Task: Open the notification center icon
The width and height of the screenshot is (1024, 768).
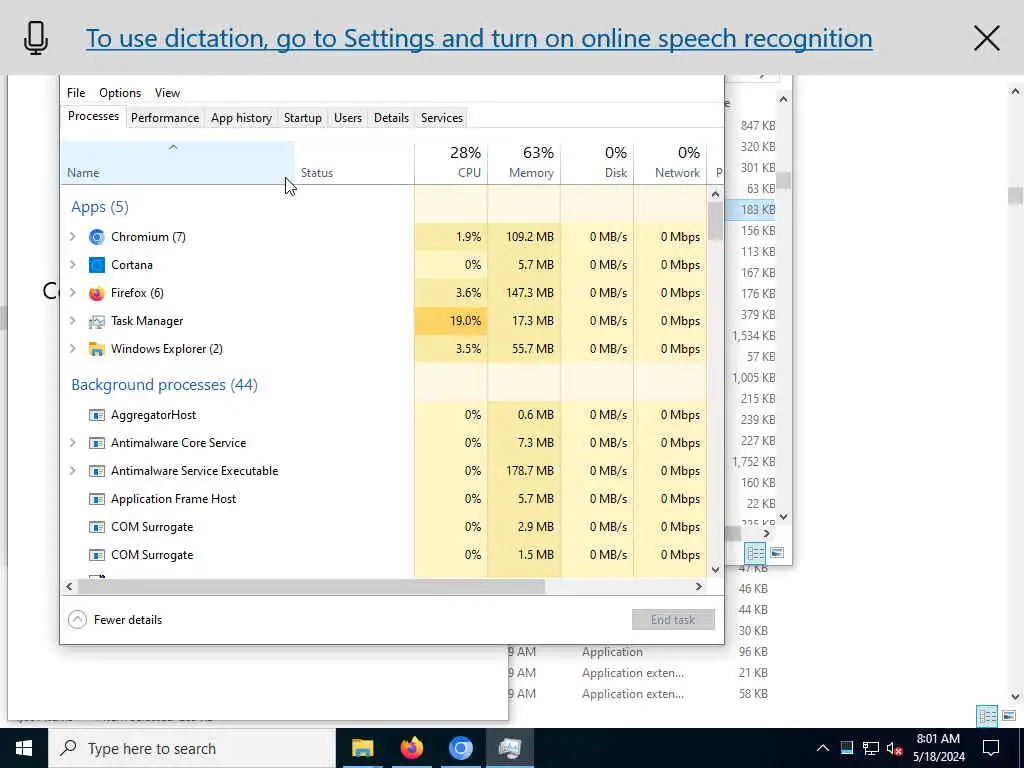Action: [x=991, y=748]
